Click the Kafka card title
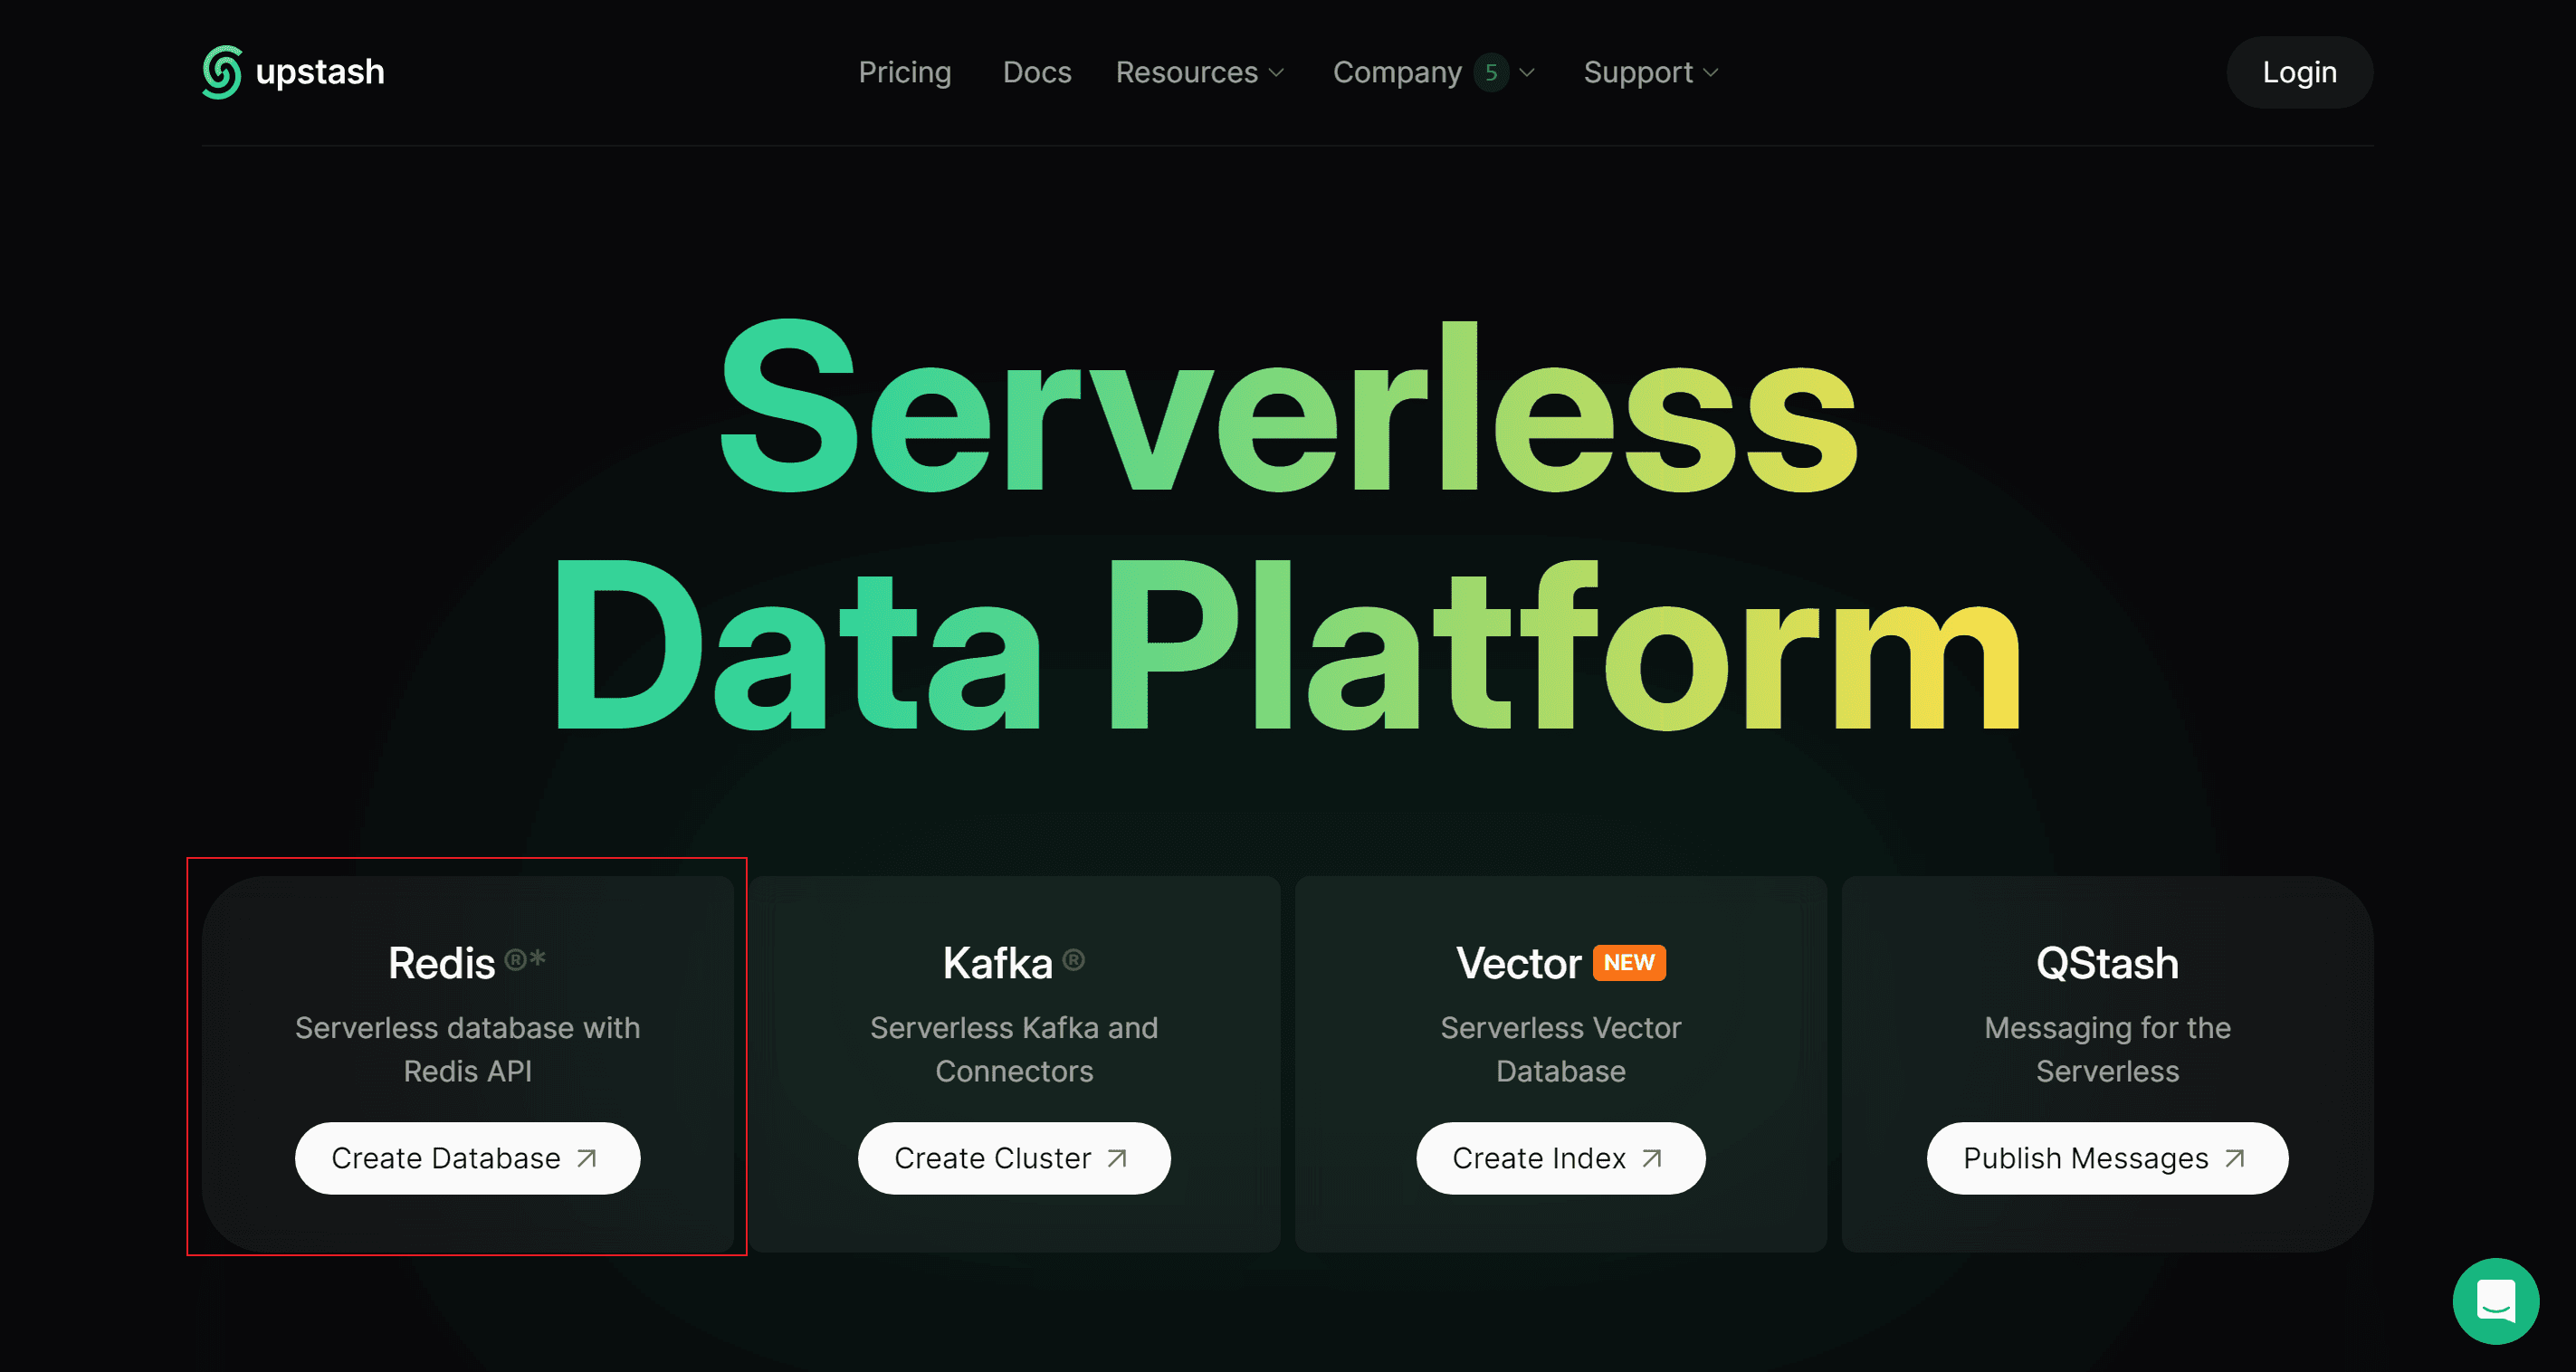2576x1372 pixels. click(997, 963)
